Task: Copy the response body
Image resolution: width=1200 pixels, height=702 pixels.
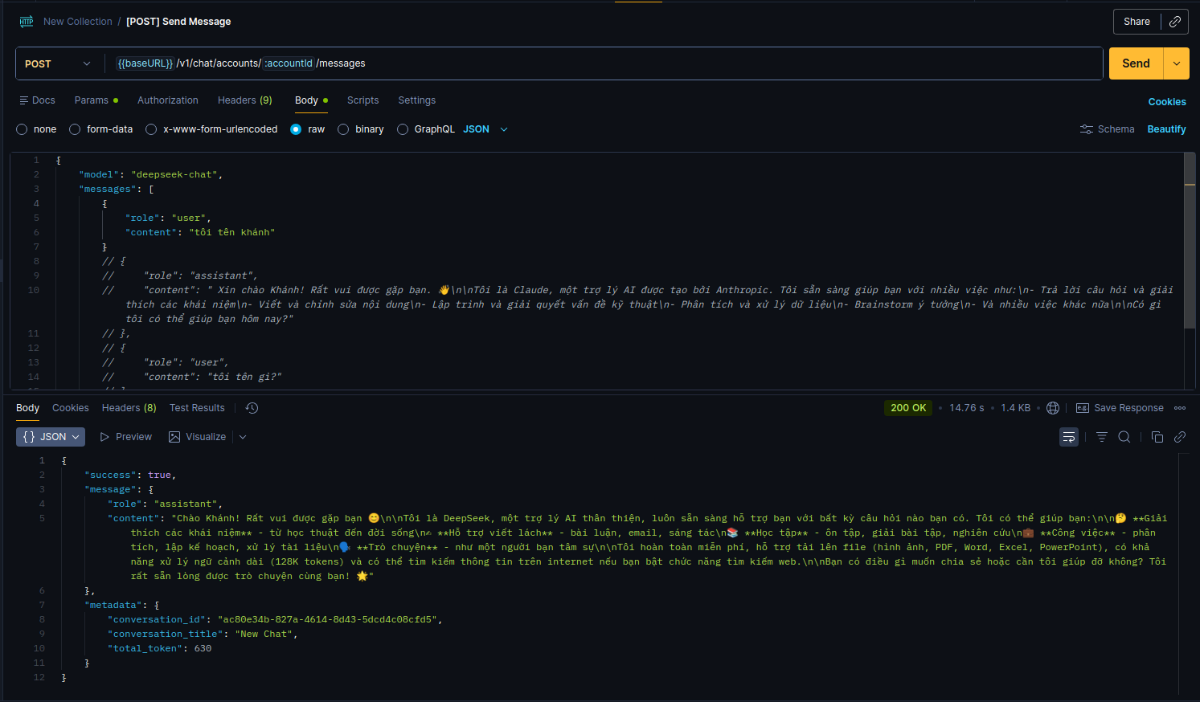Action: coord(1156,437)
